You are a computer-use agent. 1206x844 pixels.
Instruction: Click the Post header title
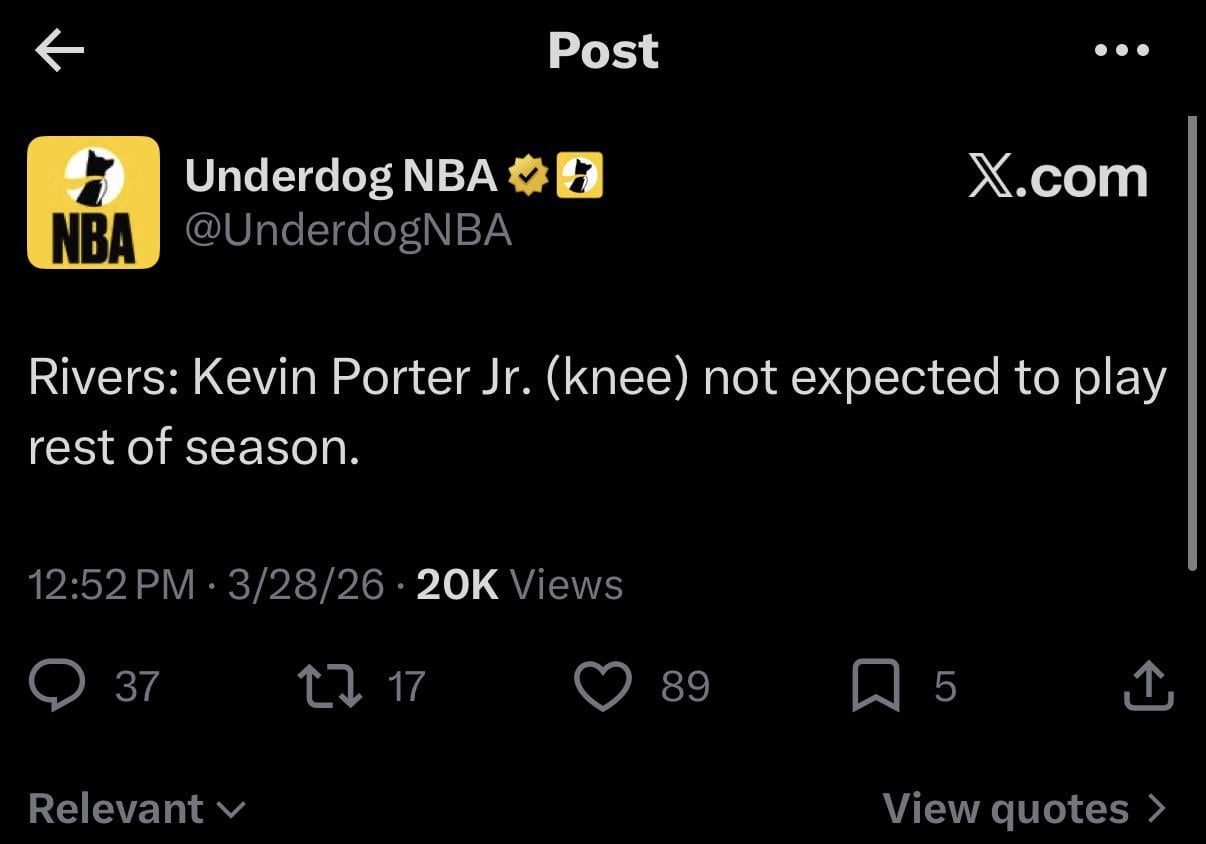tap(603, 50)
